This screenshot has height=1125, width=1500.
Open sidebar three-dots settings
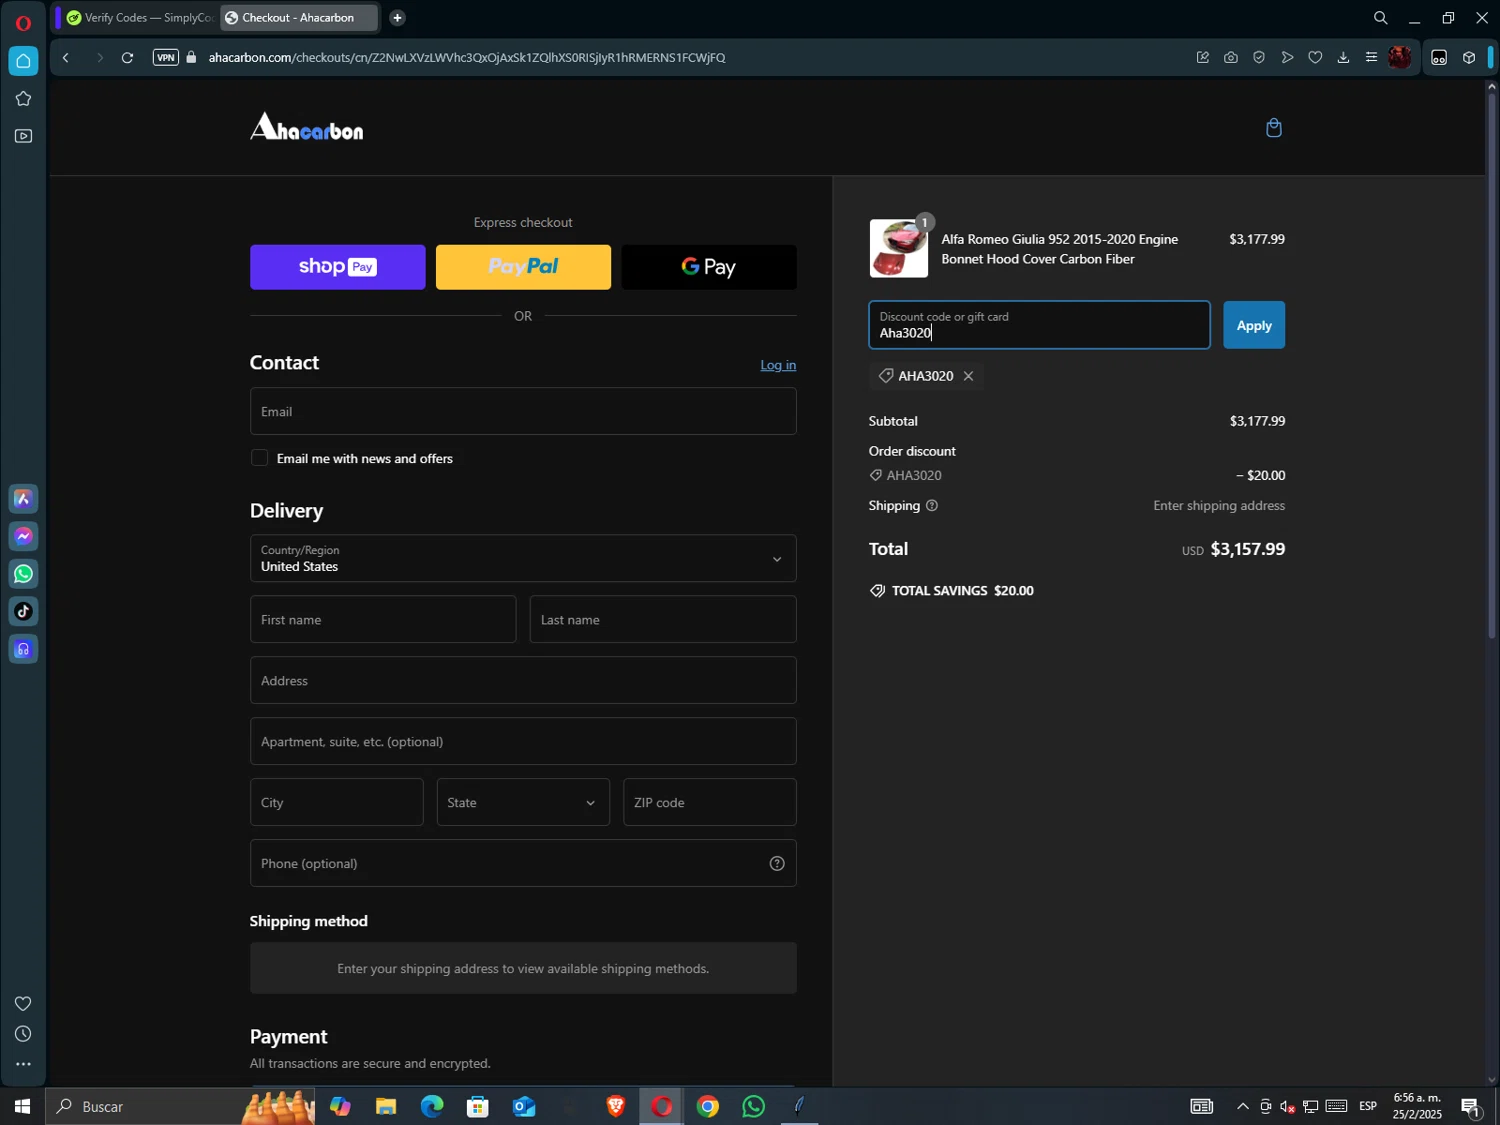click(x=23, y=1065)
